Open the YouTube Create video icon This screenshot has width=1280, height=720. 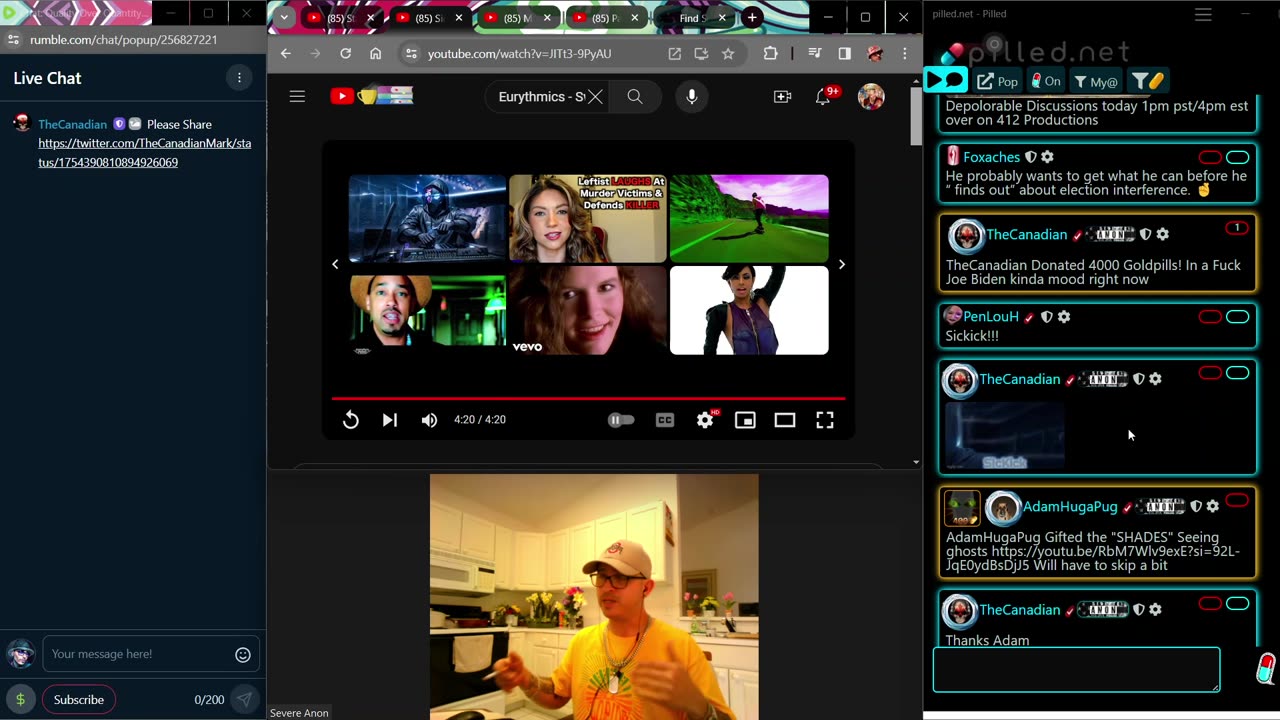pyautogui.click(x=782, y=96)
